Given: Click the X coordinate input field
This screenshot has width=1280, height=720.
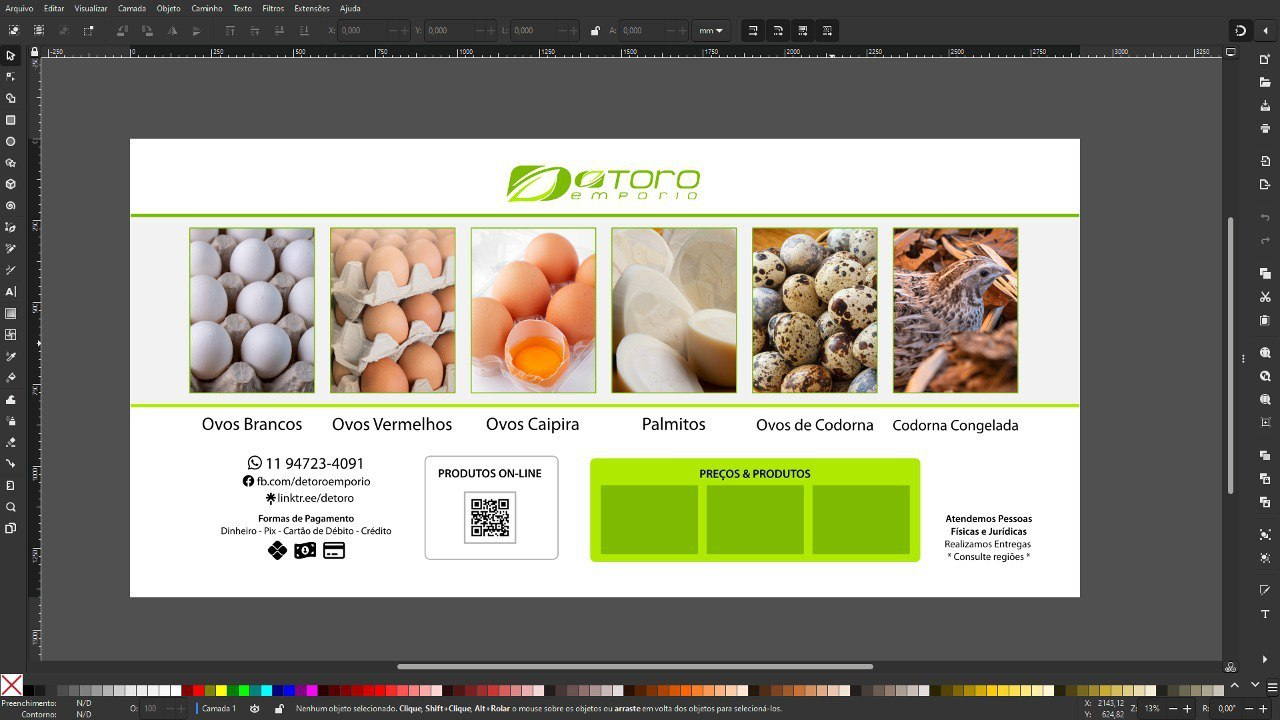Looking at the screenshot, I should 364,31.
